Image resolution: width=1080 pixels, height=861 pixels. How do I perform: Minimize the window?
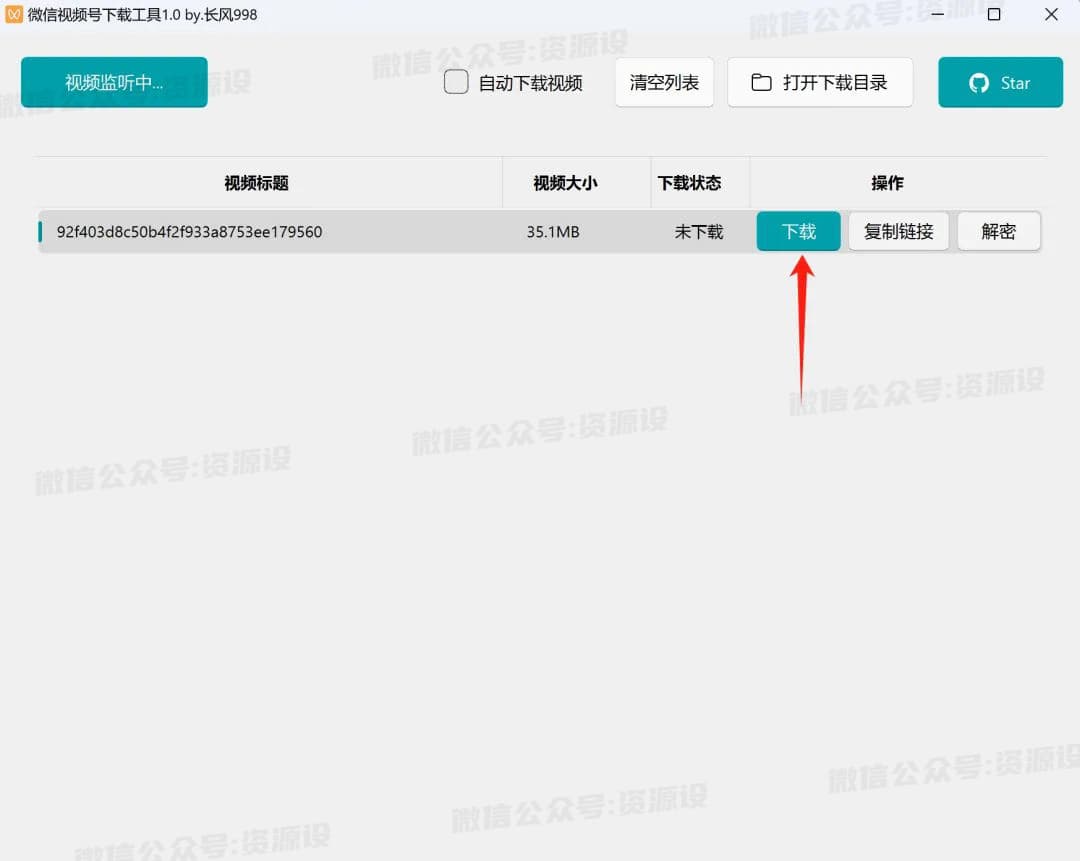coord(937,14)
